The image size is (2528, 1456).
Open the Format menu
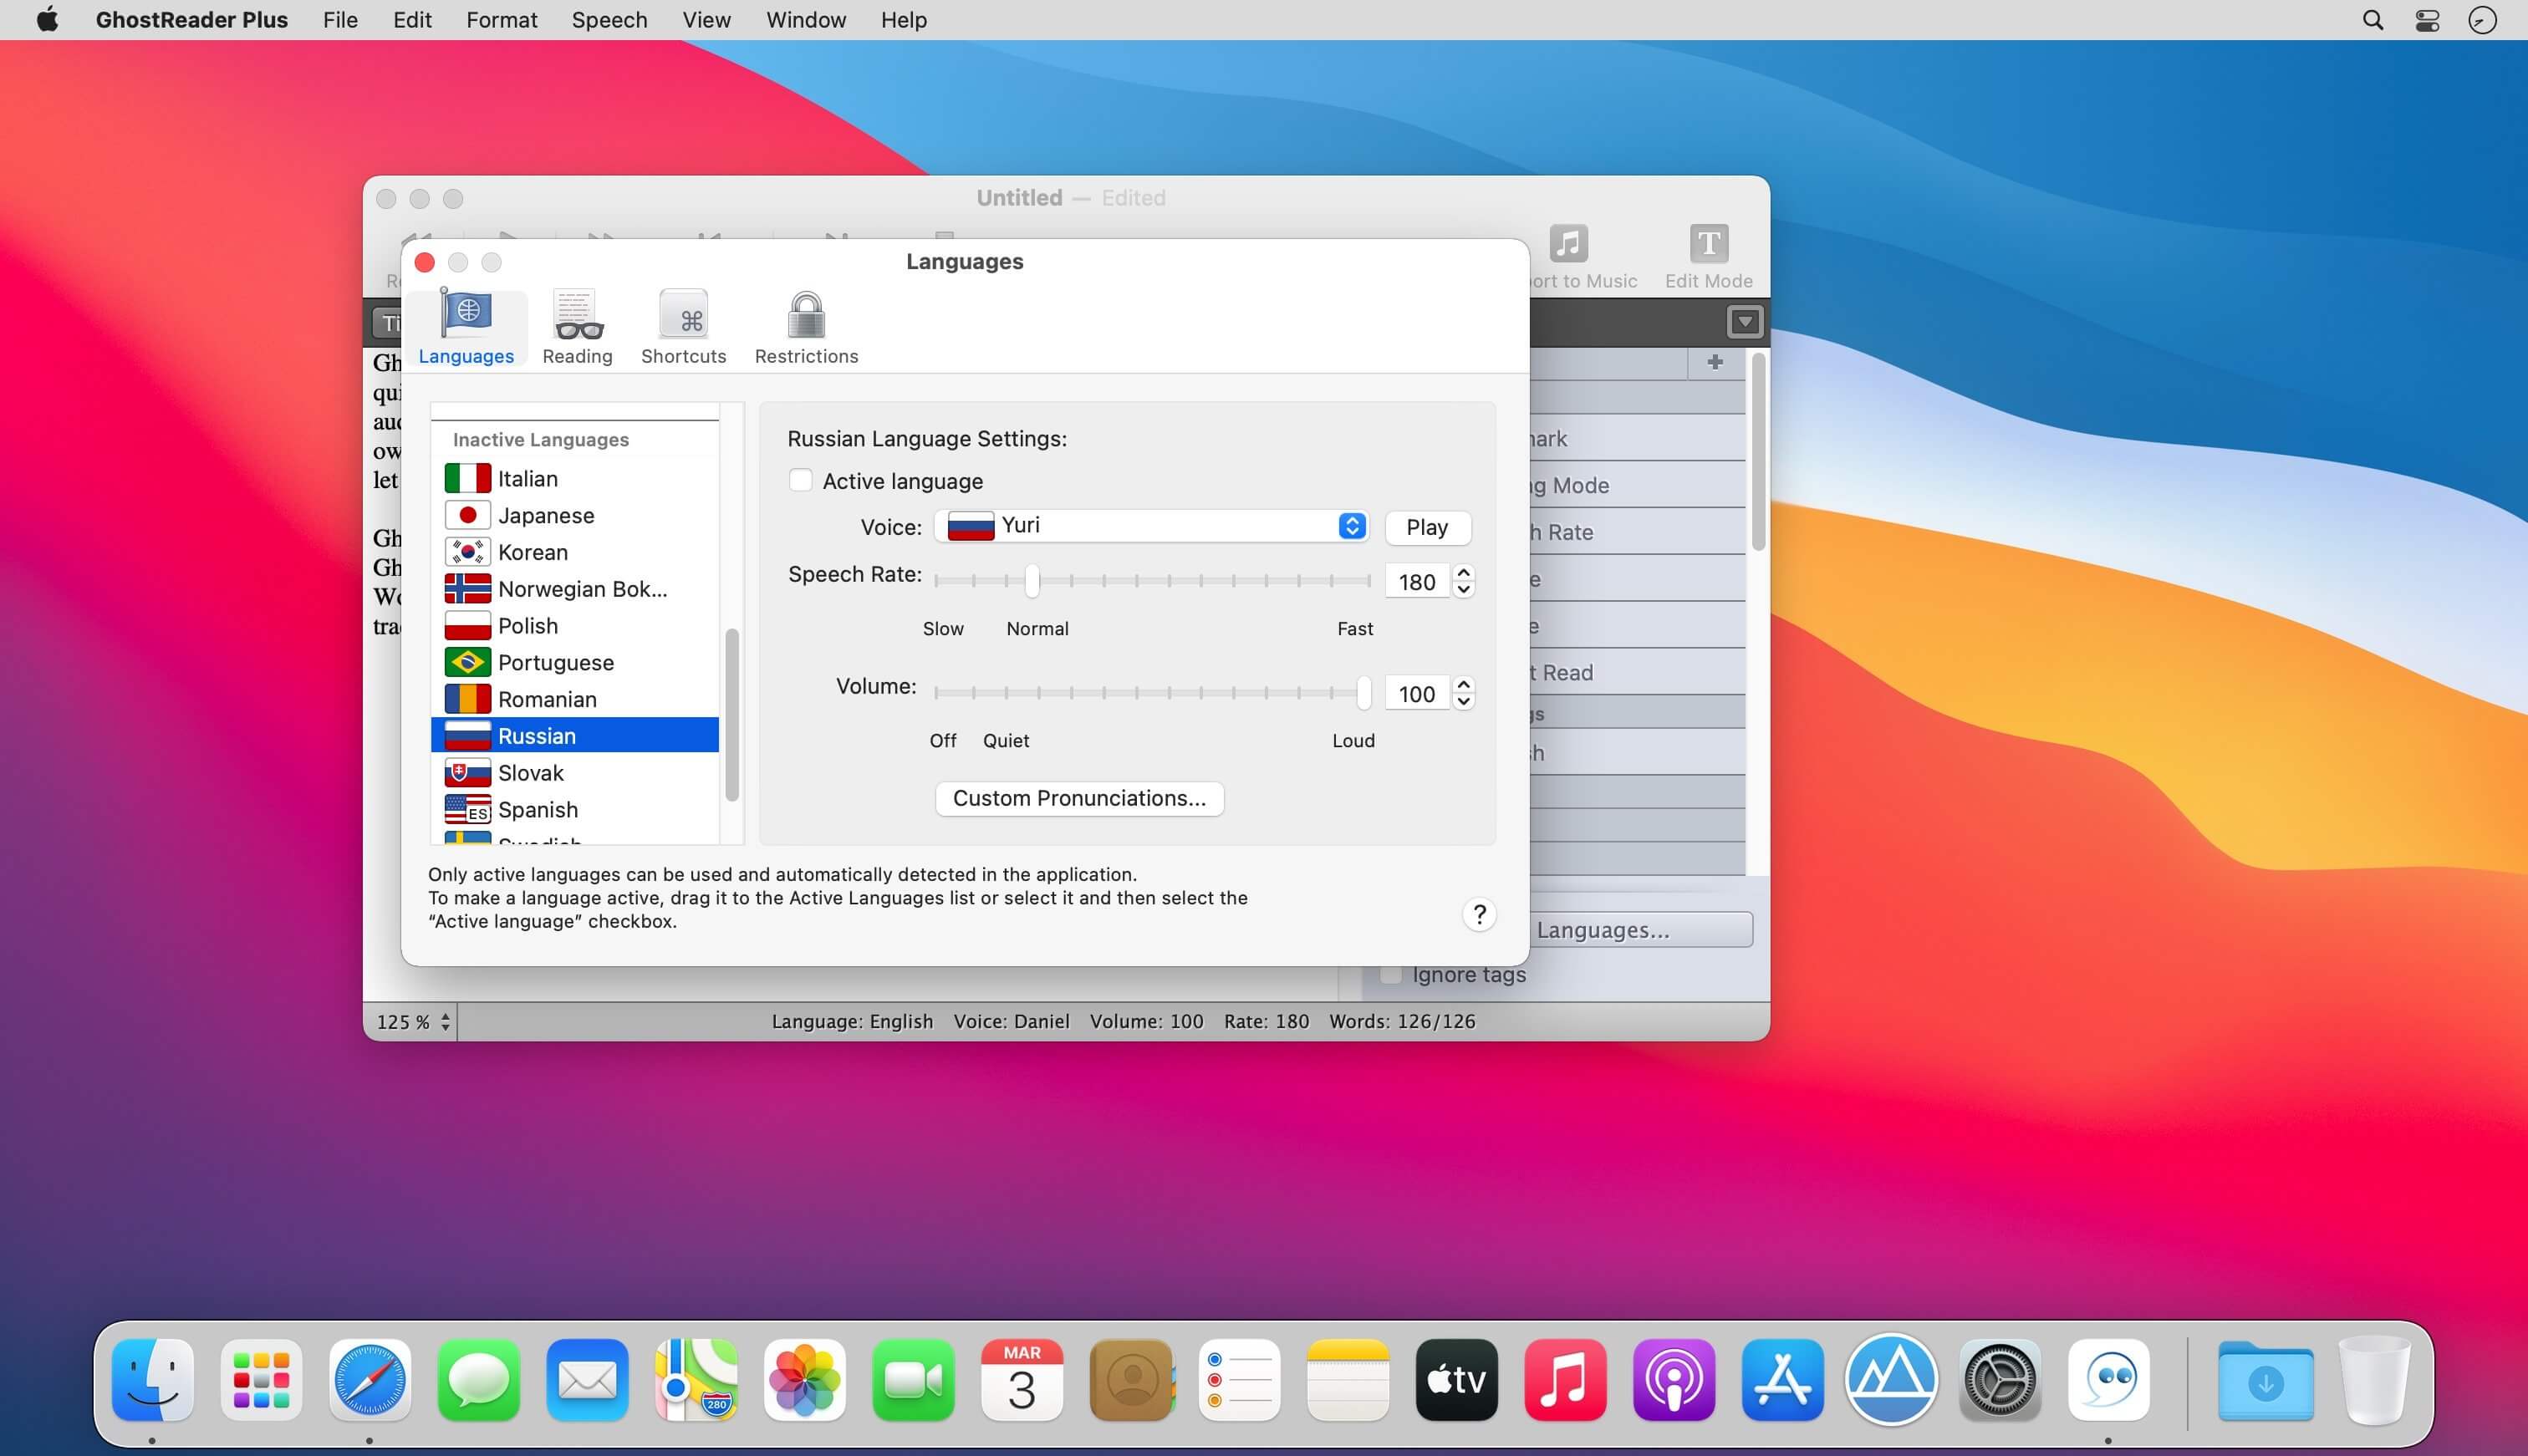coord(501,20)
